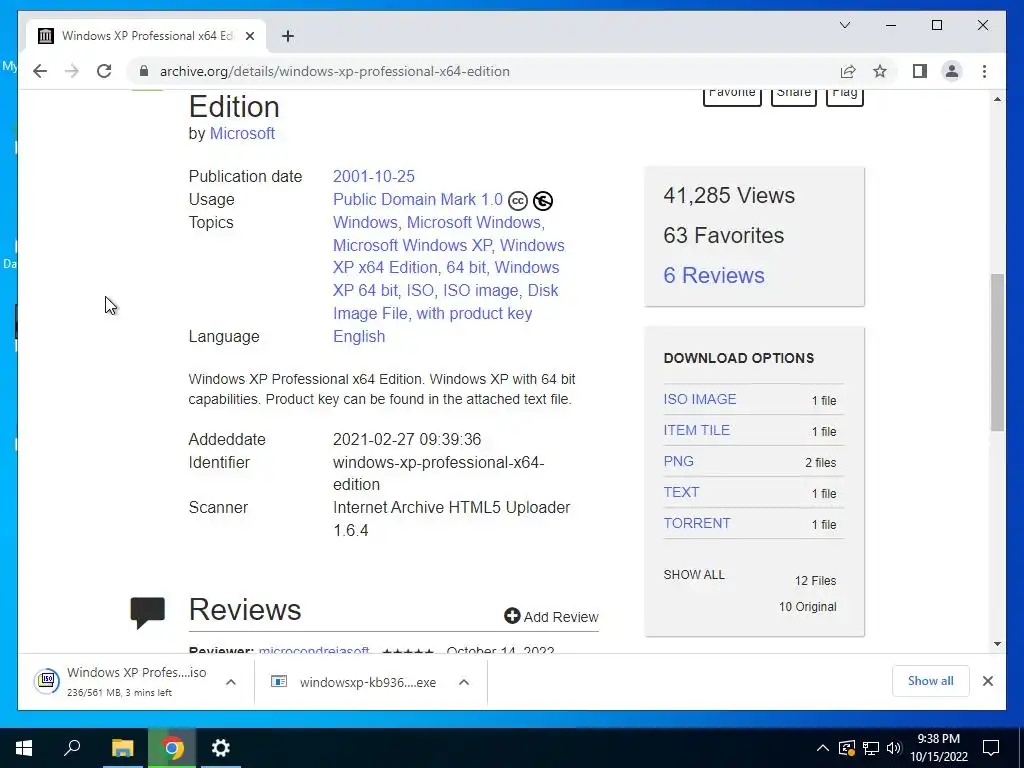Click the page vertical scrollbar thumb
The width and height of the screenshot is (1024, 768).
coord(997,353)
